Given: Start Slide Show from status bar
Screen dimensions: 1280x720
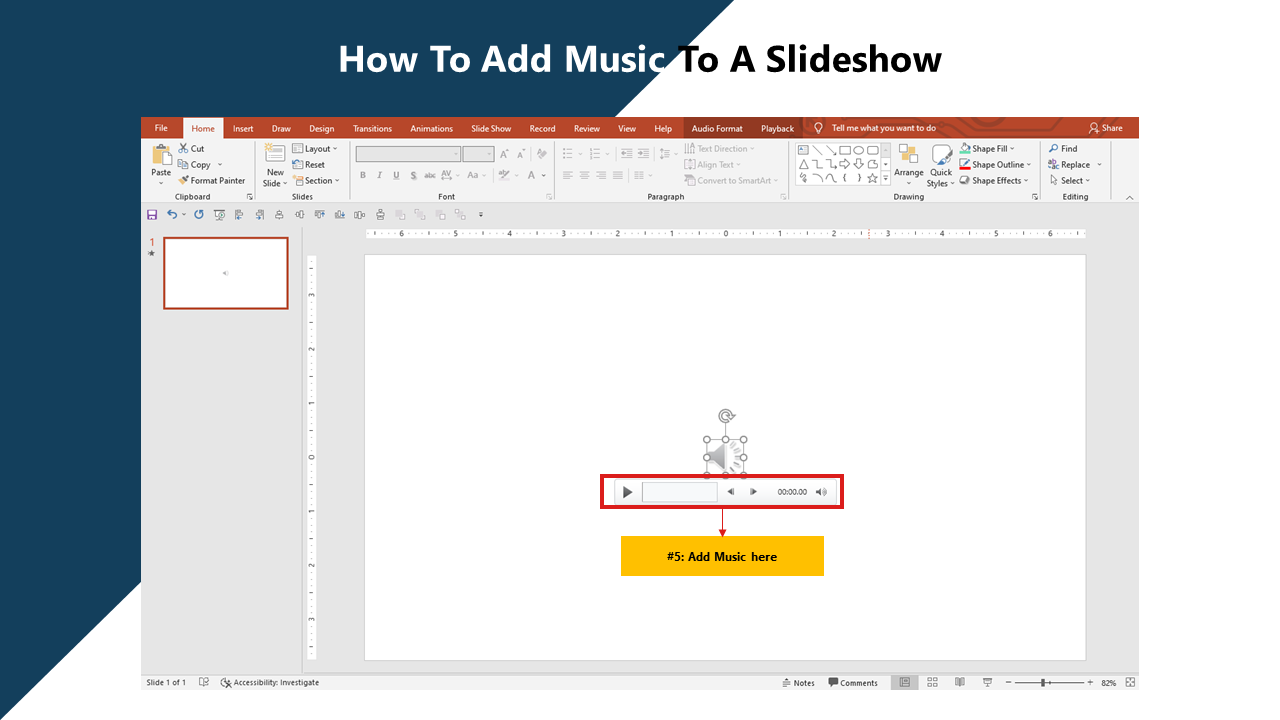Looking at the screenshot, I should coord(987,683).
